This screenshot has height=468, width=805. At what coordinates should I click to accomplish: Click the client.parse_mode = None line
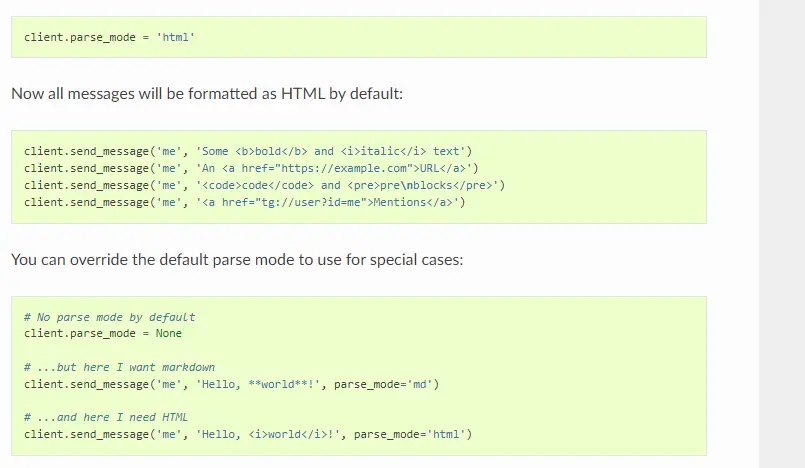pyautogui.click(x=103, y=334)
